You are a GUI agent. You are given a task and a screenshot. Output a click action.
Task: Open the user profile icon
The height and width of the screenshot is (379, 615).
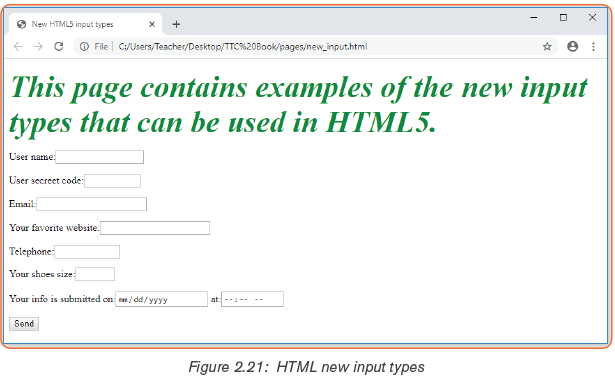click(x=573, y=46)
